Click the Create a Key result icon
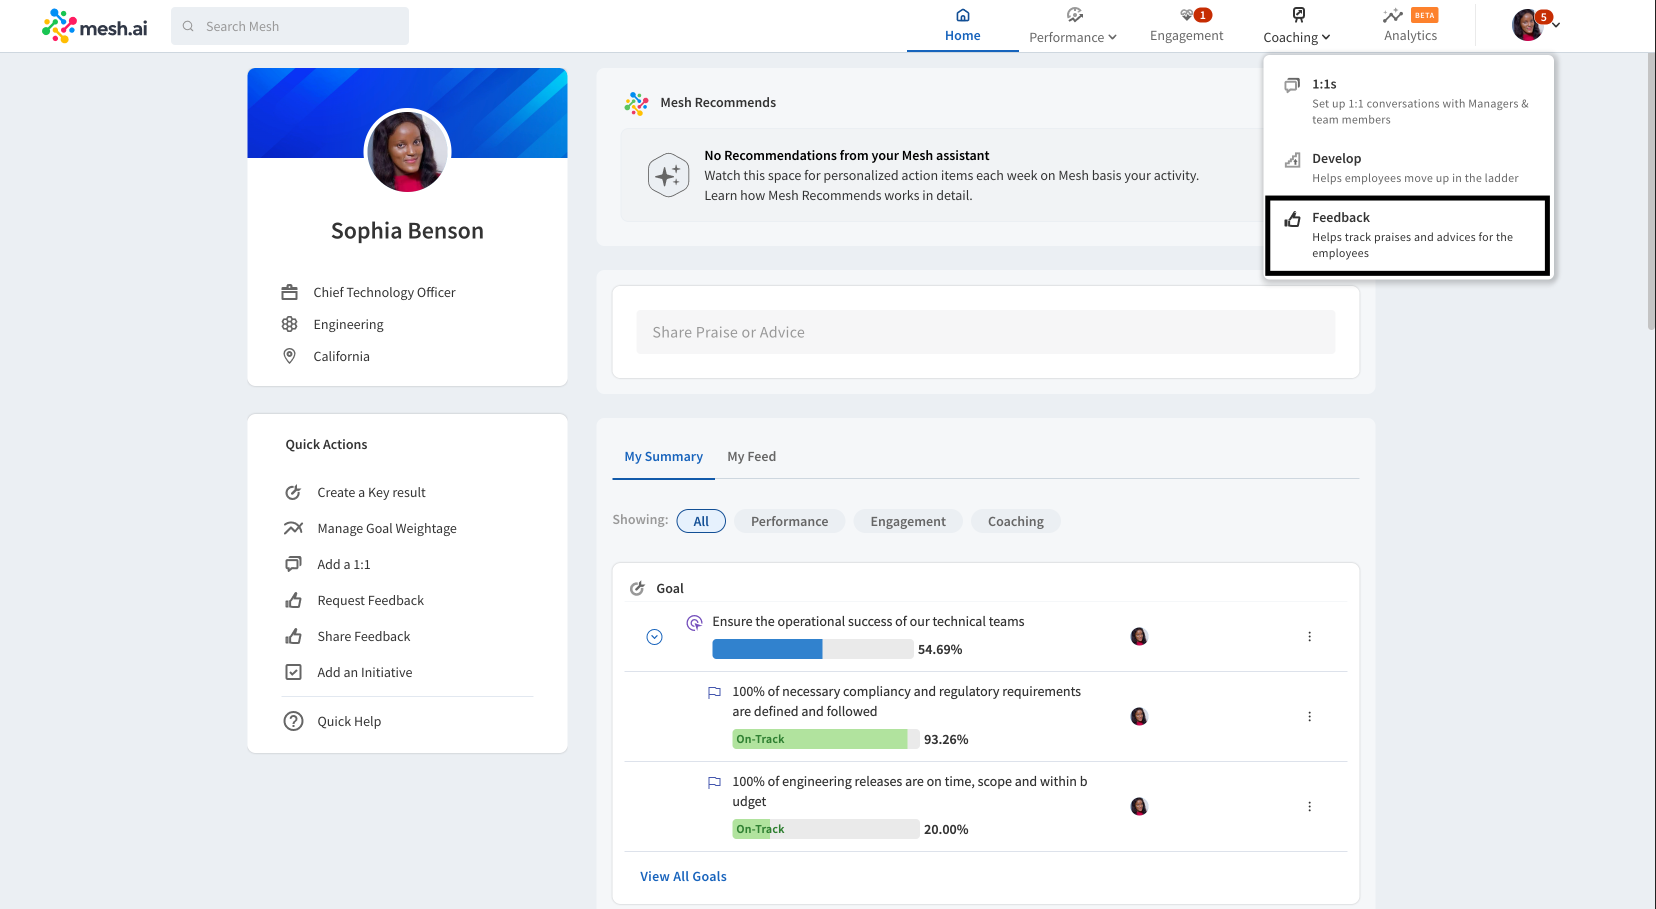The width and height of the screenshot is (1656, 909). tap(293, 492)
